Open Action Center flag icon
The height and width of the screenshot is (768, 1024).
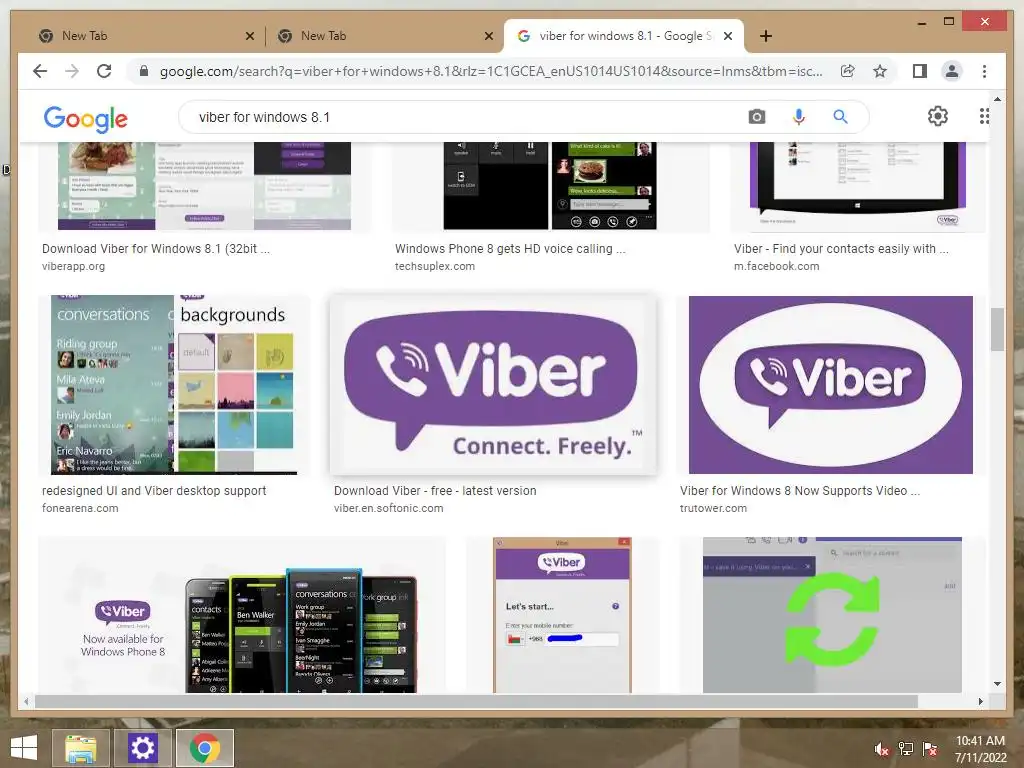click(929, 749)
